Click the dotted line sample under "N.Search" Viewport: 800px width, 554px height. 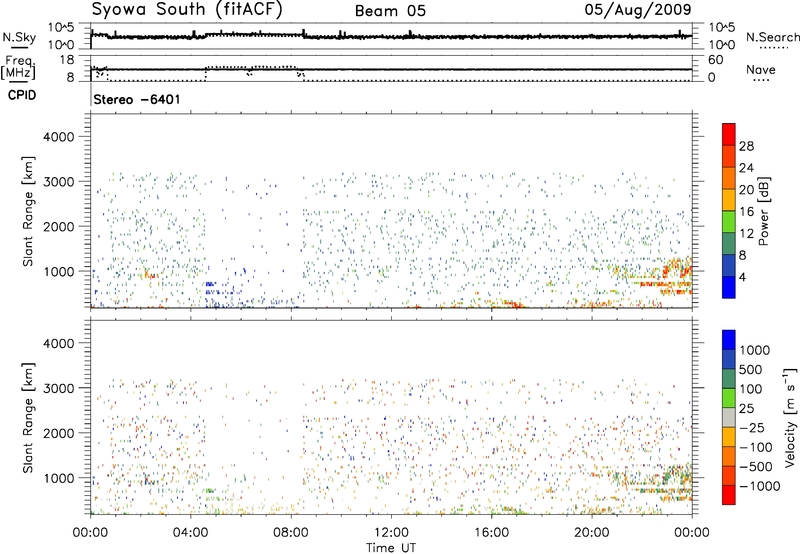(x=774, y=48)
